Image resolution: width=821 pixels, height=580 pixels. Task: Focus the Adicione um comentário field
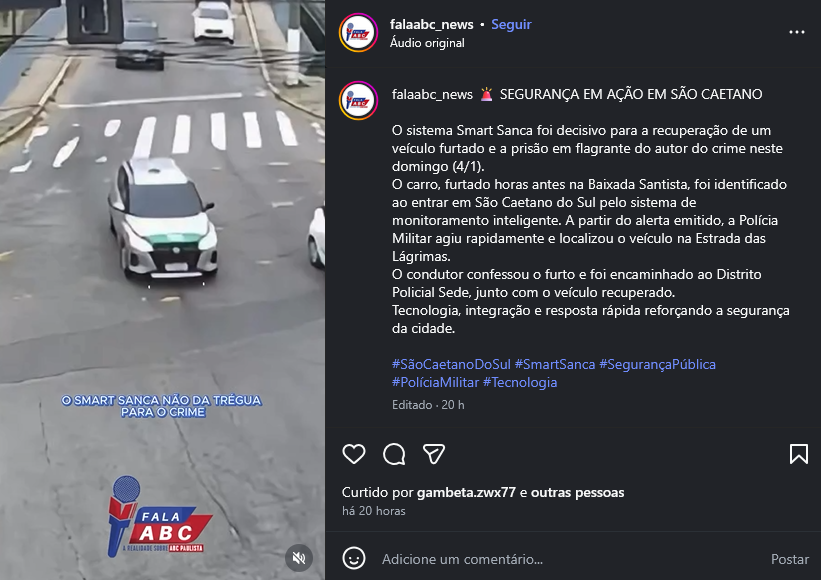point(571,559)
